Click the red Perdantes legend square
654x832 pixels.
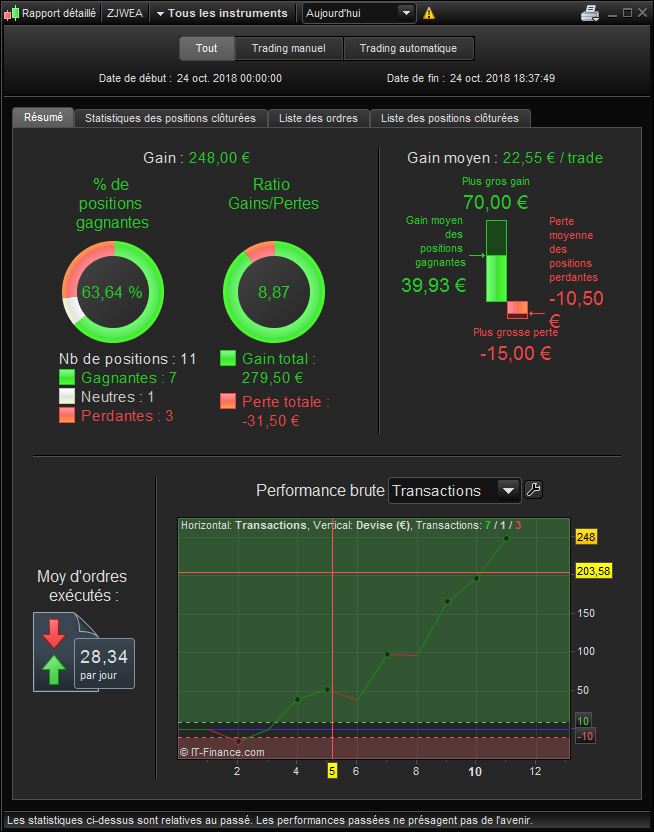(67, 415)
